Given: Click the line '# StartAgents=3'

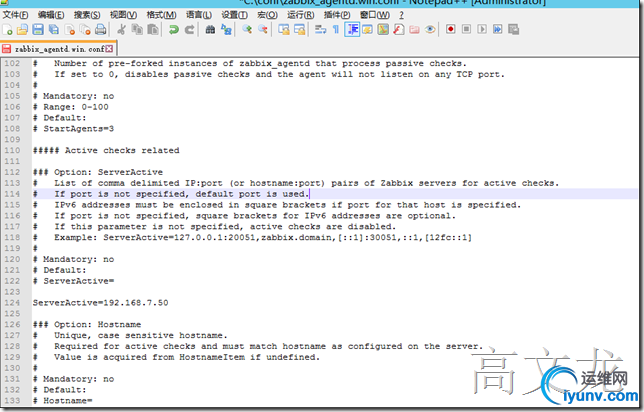Looking at the screenshot, I should pos(74,129).
